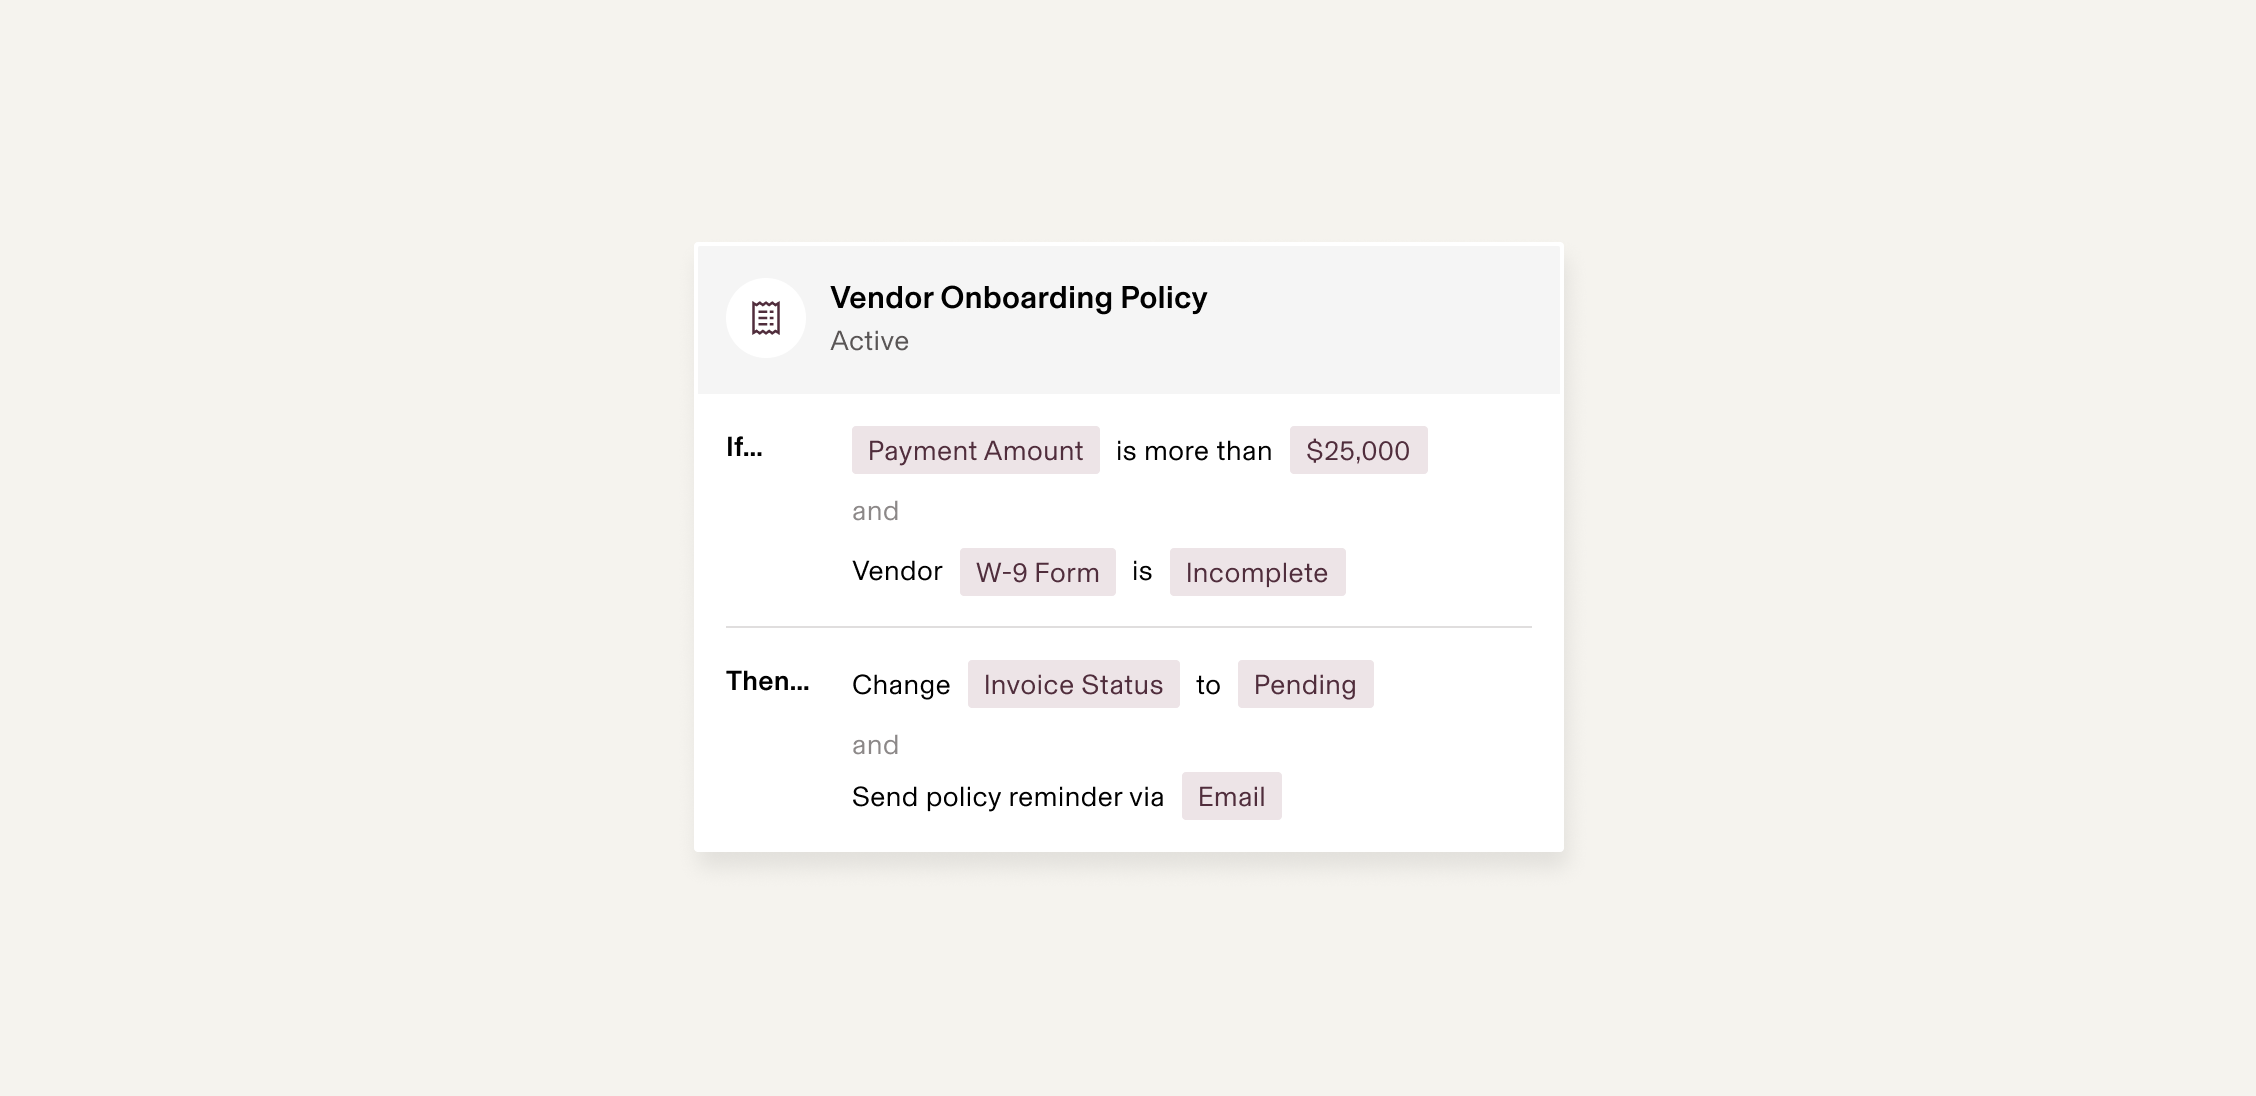Change the Incomplete status chip

tap(1257, 572)
